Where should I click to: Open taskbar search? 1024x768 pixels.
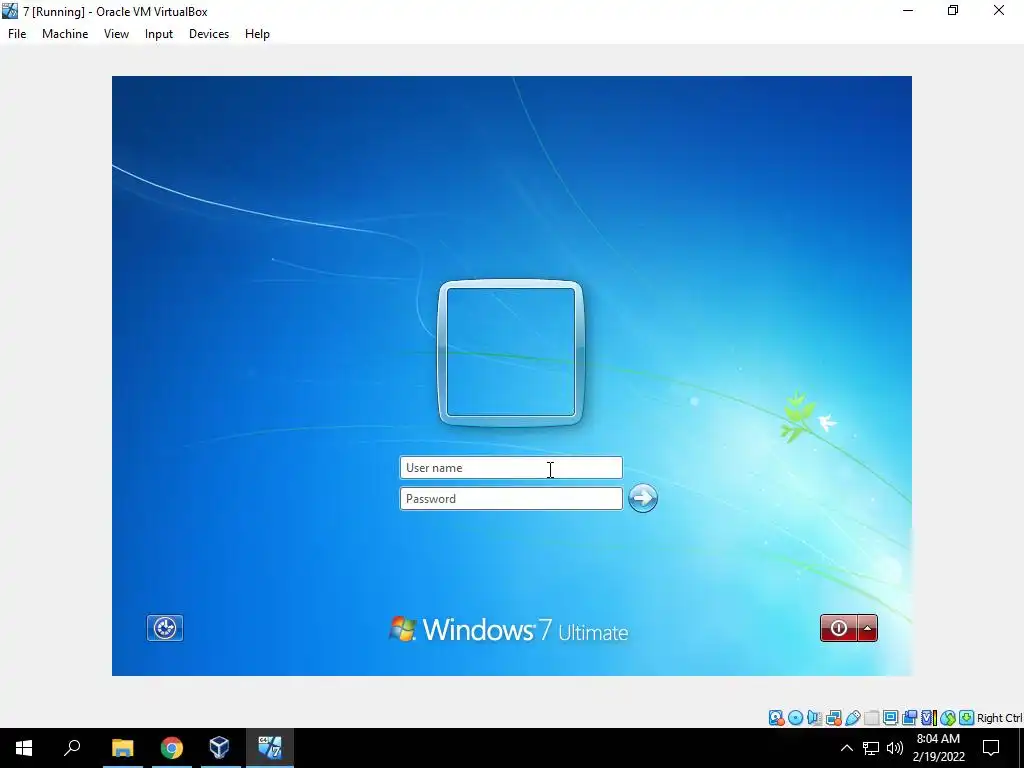(72, 748)
